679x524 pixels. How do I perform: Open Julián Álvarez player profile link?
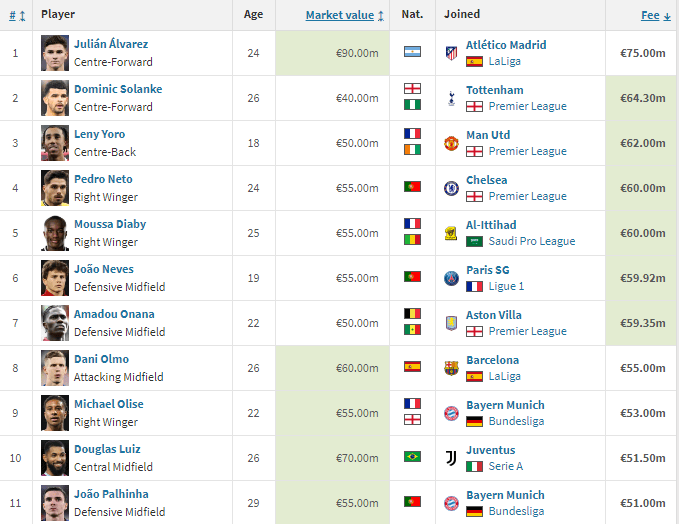click(x=111, y=44)
